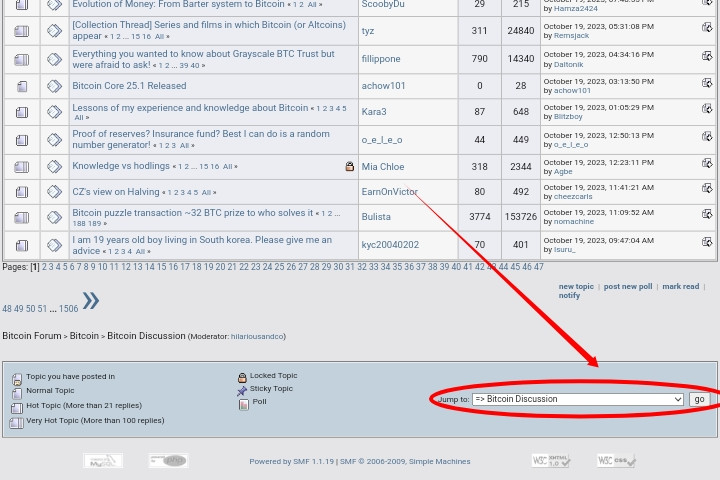The image size is (720, 480).
Task: Open topic Bitcoin Core 25.1 Released
Action: tap(129, 86)
